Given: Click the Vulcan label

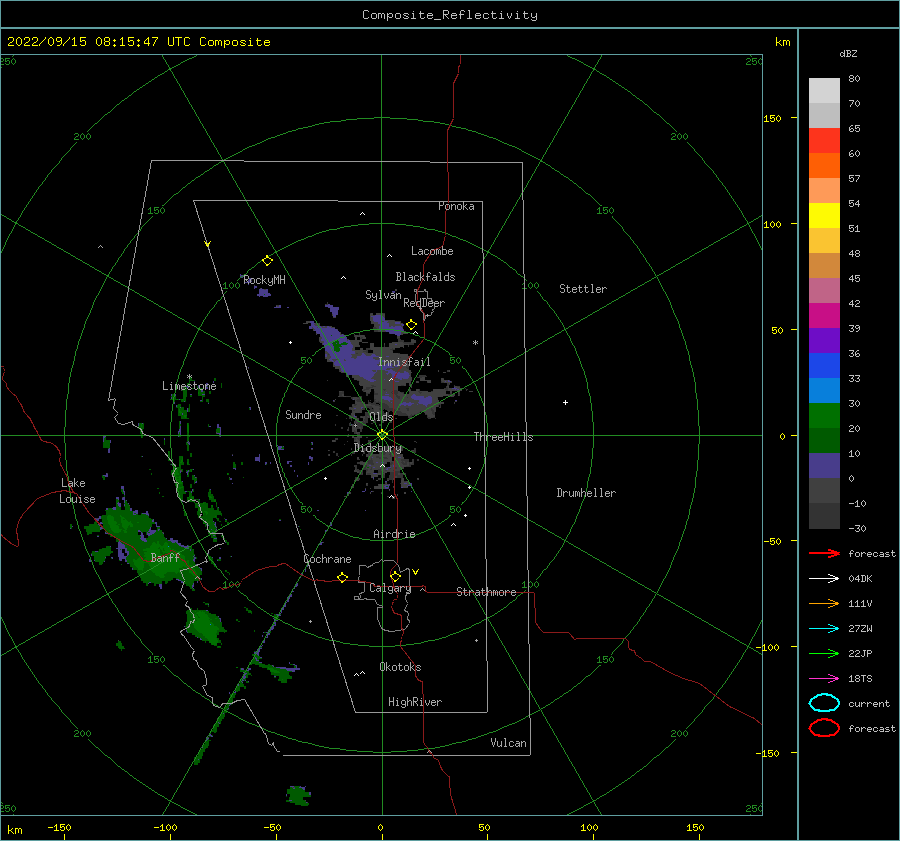Looking at the screenshot, I should click(x=509, y=743).
